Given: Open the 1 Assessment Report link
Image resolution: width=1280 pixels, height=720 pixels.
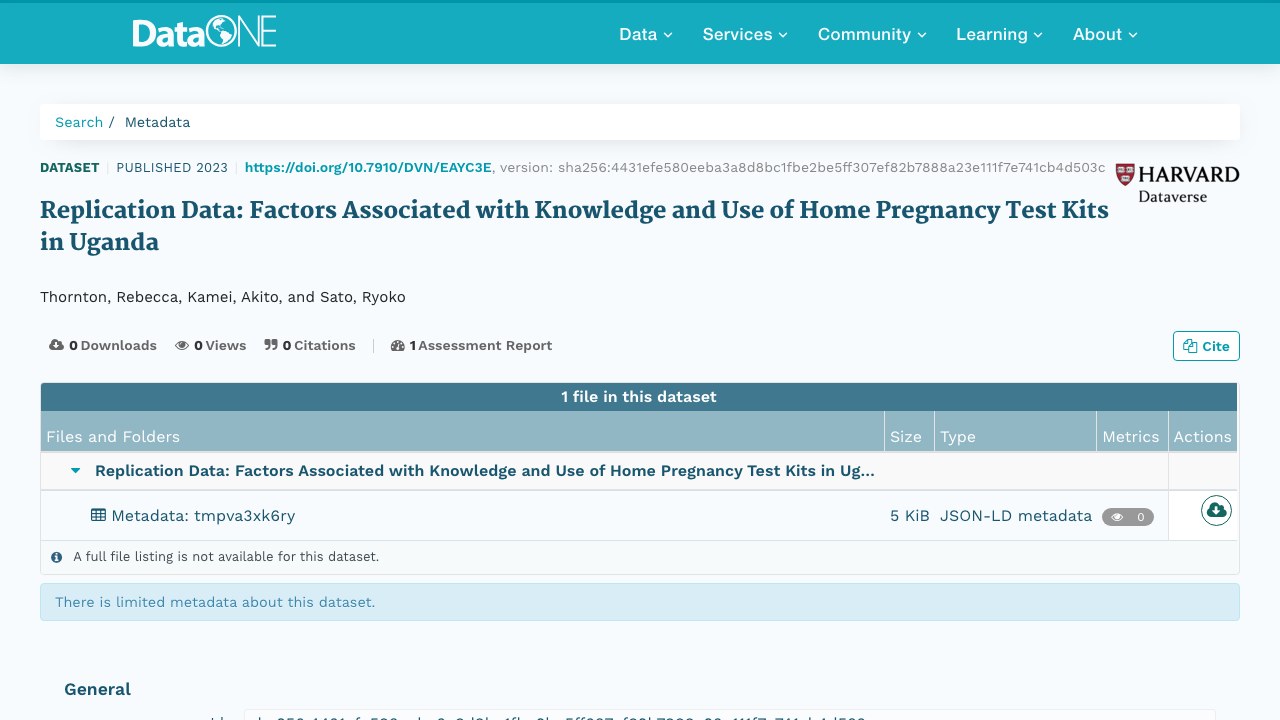Looking at the screenshot, I should coord(471,346).
